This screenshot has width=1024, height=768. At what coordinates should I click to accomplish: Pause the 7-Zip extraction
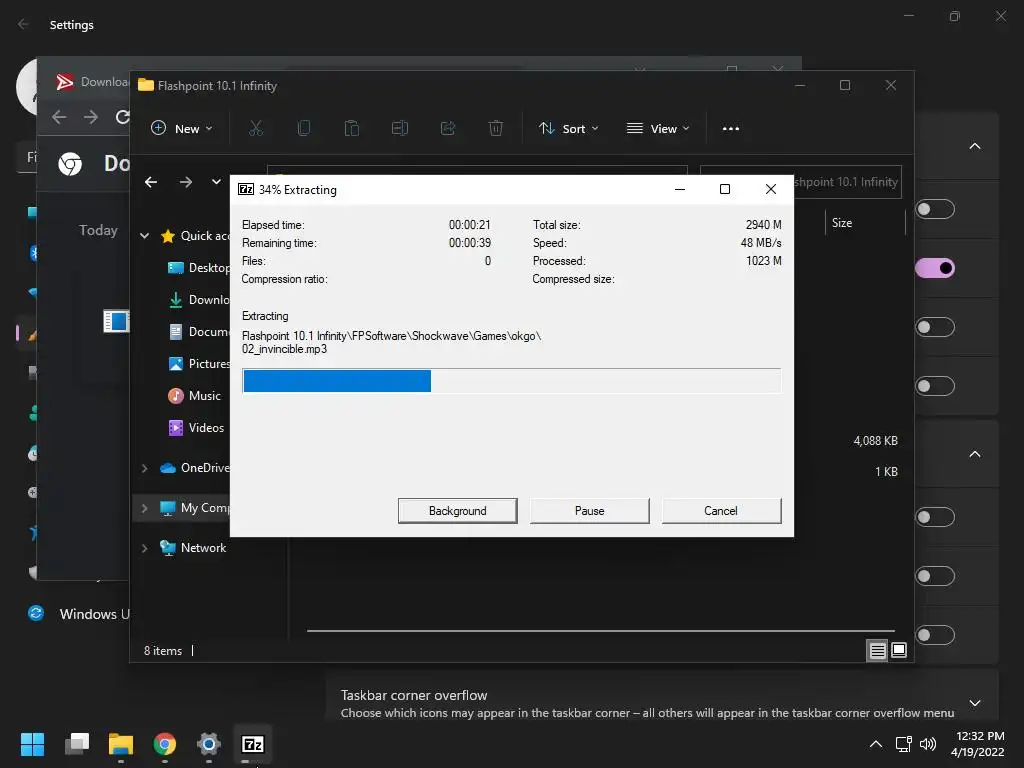(x=589, y=511)
